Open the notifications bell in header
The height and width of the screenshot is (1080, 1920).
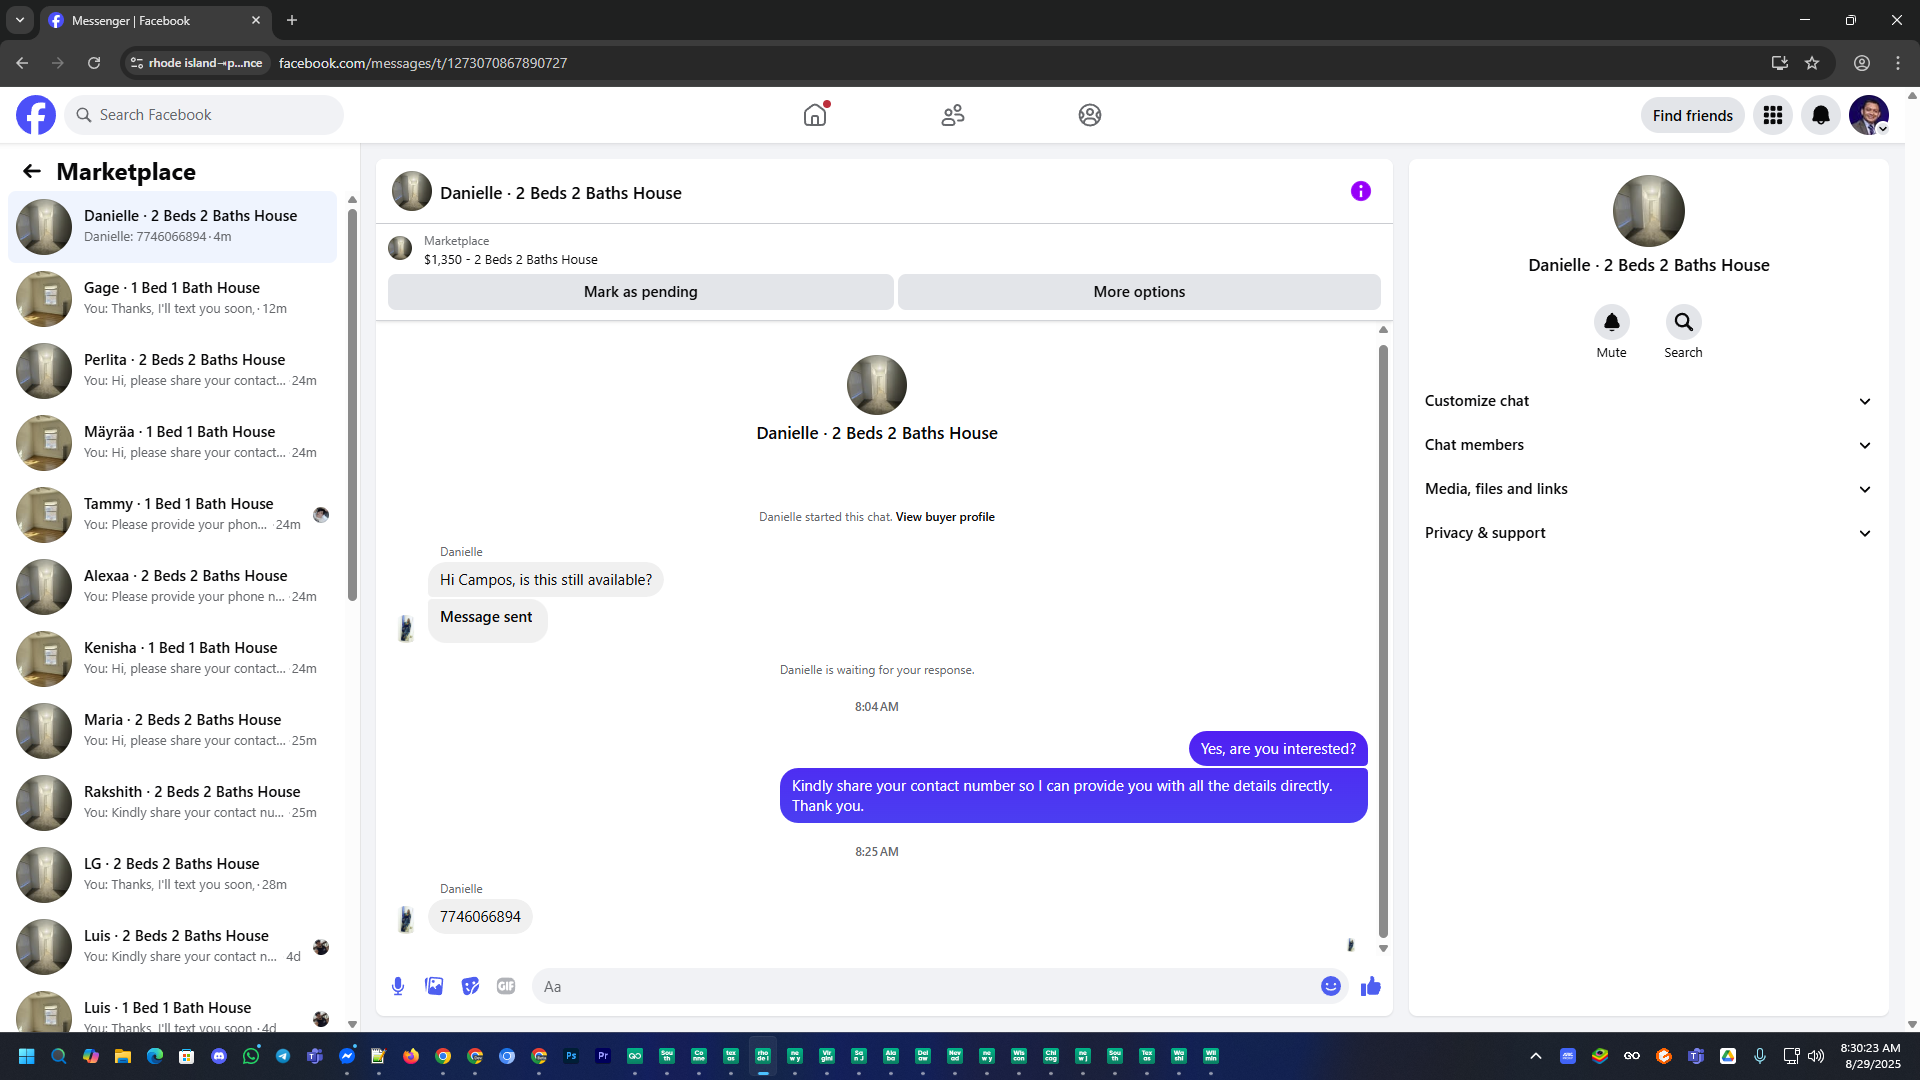point(1820,115)
